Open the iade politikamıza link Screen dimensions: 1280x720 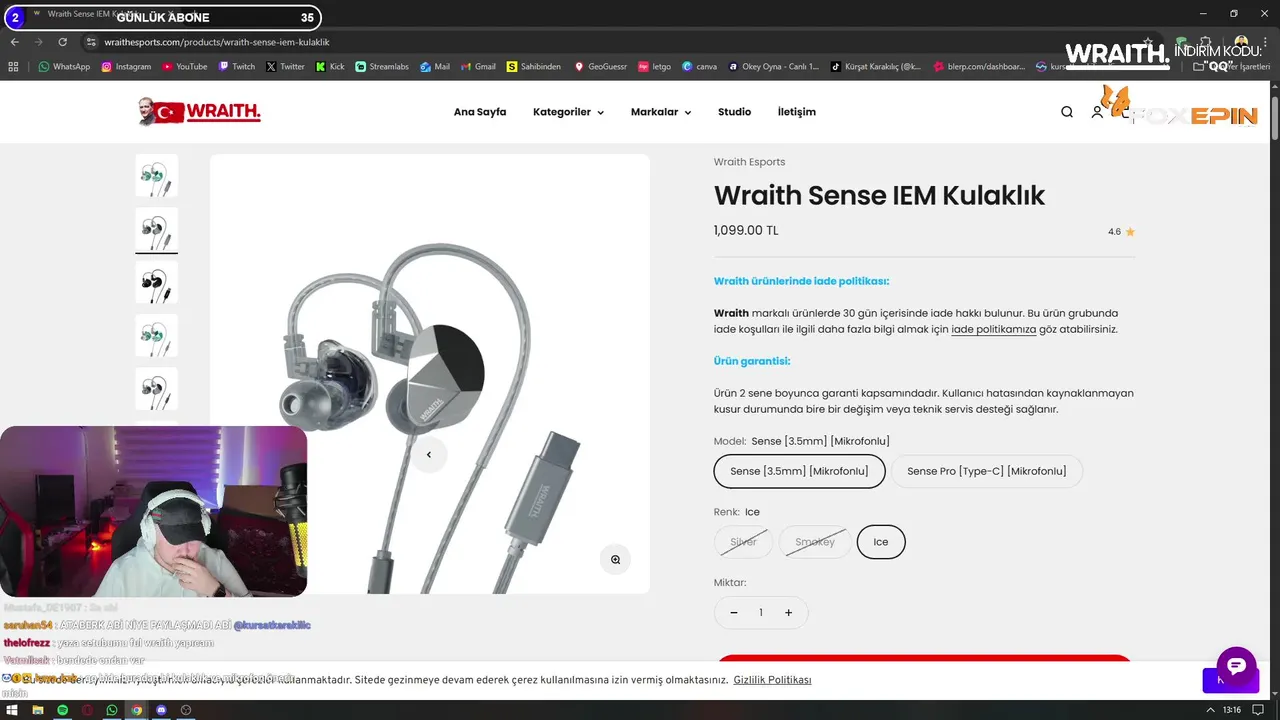pyautogui.click(x=993, y=329)
